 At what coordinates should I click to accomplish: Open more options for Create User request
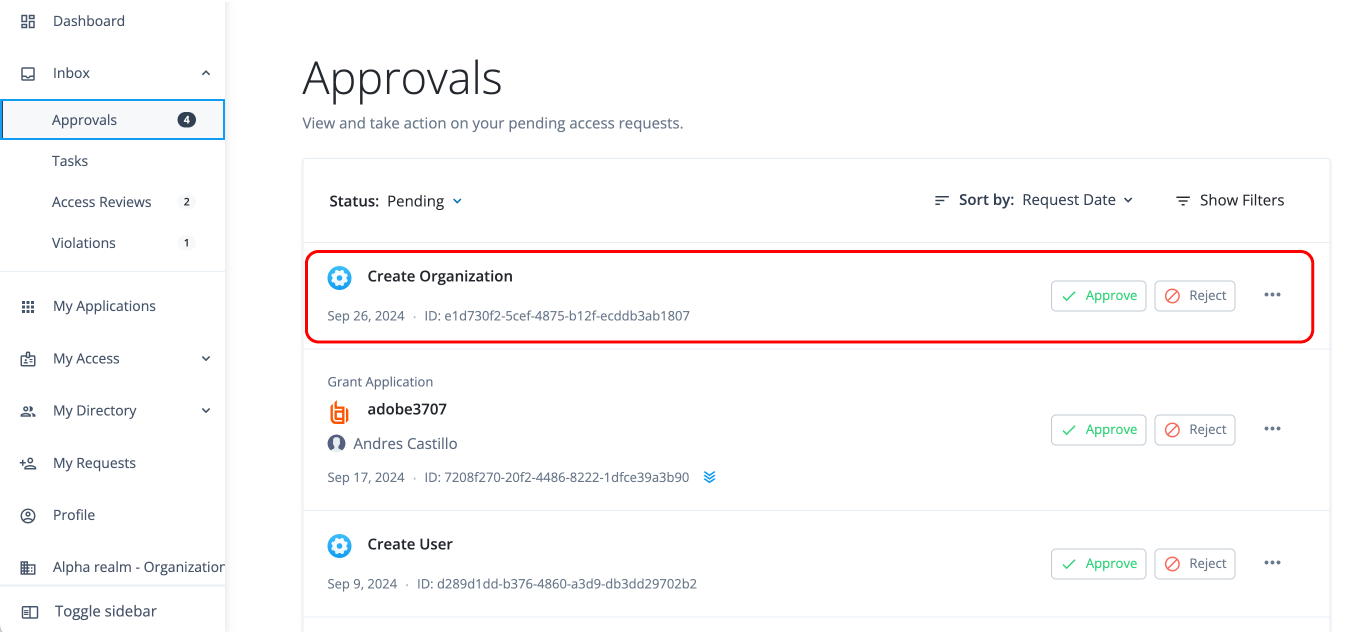(1272, 563)
